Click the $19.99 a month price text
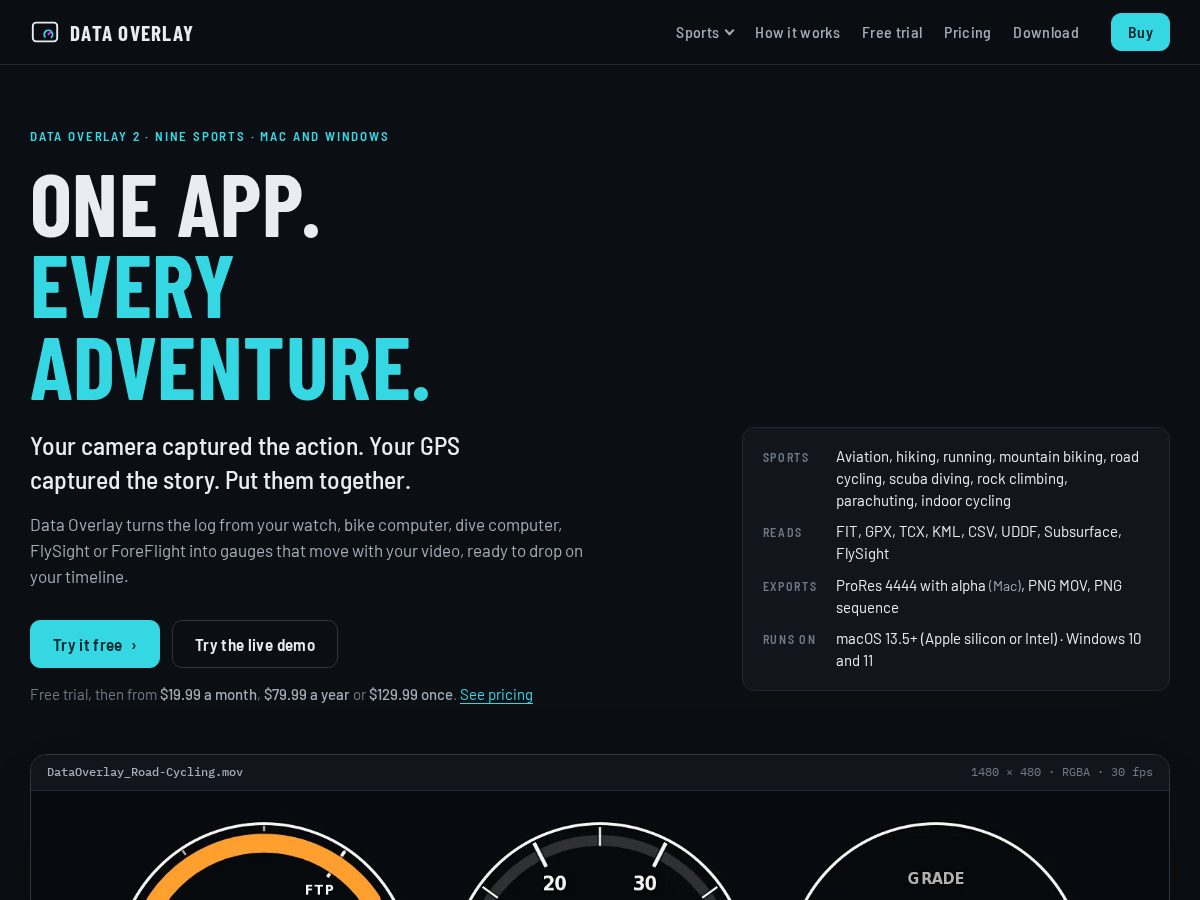Image resolution: width=1200 pixels, height=900 pixels. [x=208, y=694]
